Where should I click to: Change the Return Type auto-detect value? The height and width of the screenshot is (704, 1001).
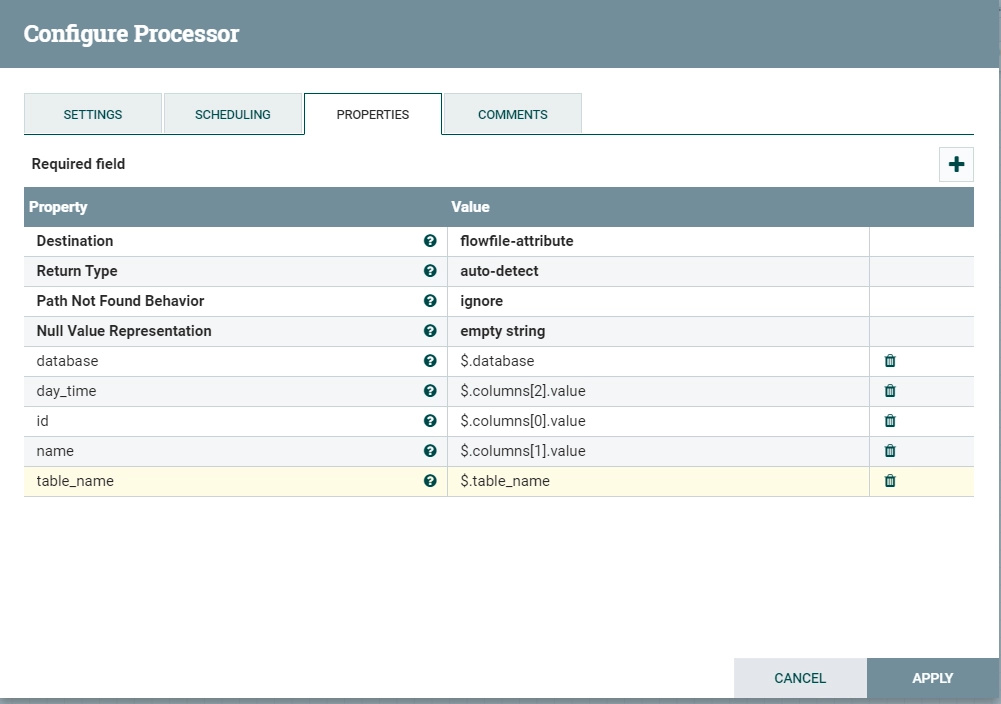coord(658,271)
